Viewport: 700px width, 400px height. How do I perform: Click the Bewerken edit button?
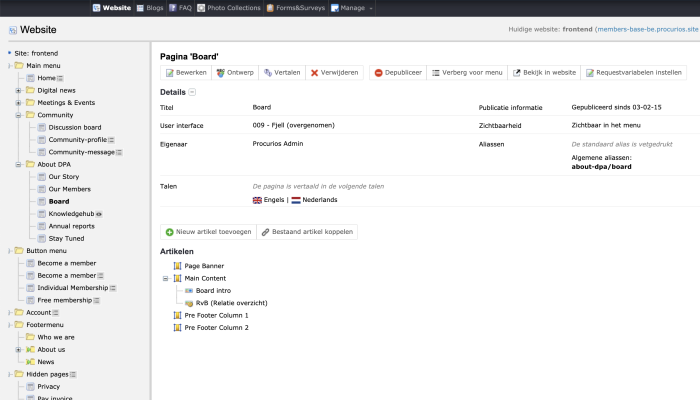tap(186, 73)
